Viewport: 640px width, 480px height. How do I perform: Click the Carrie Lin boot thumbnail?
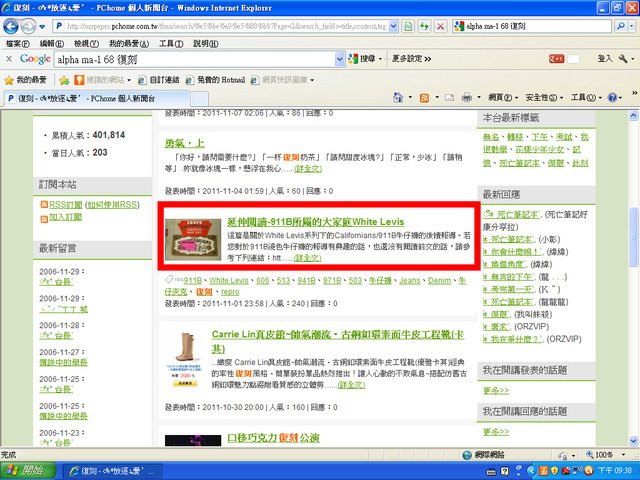point(184,359)
